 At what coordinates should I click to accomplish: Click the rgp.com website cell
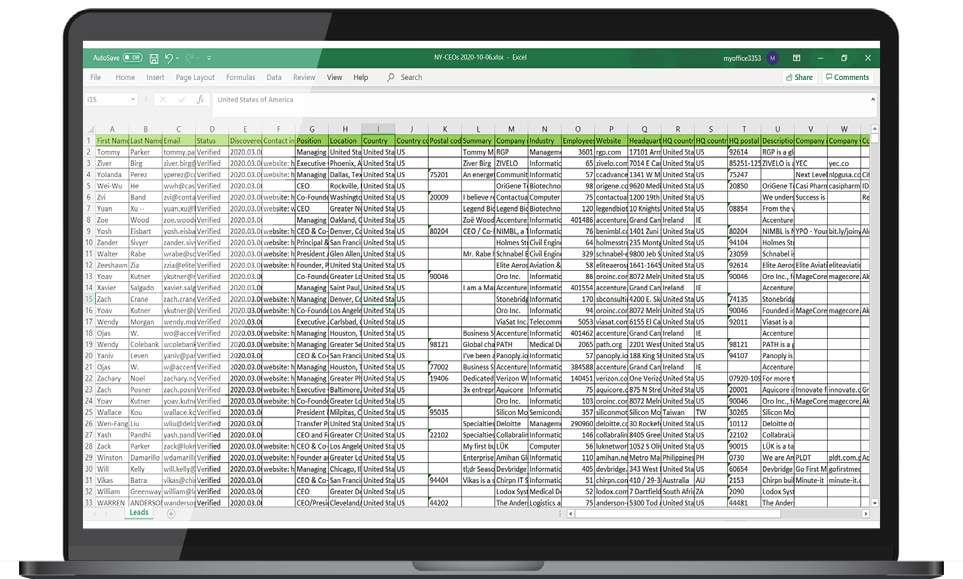point(611,152)
